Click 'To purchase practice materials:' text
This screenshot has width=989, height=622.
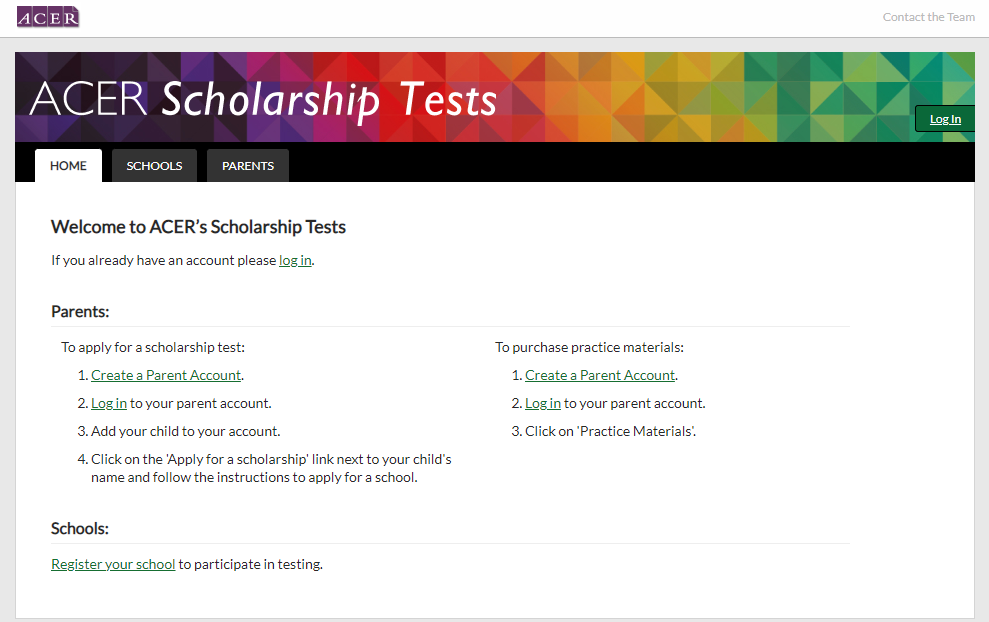tap(589, 348)
